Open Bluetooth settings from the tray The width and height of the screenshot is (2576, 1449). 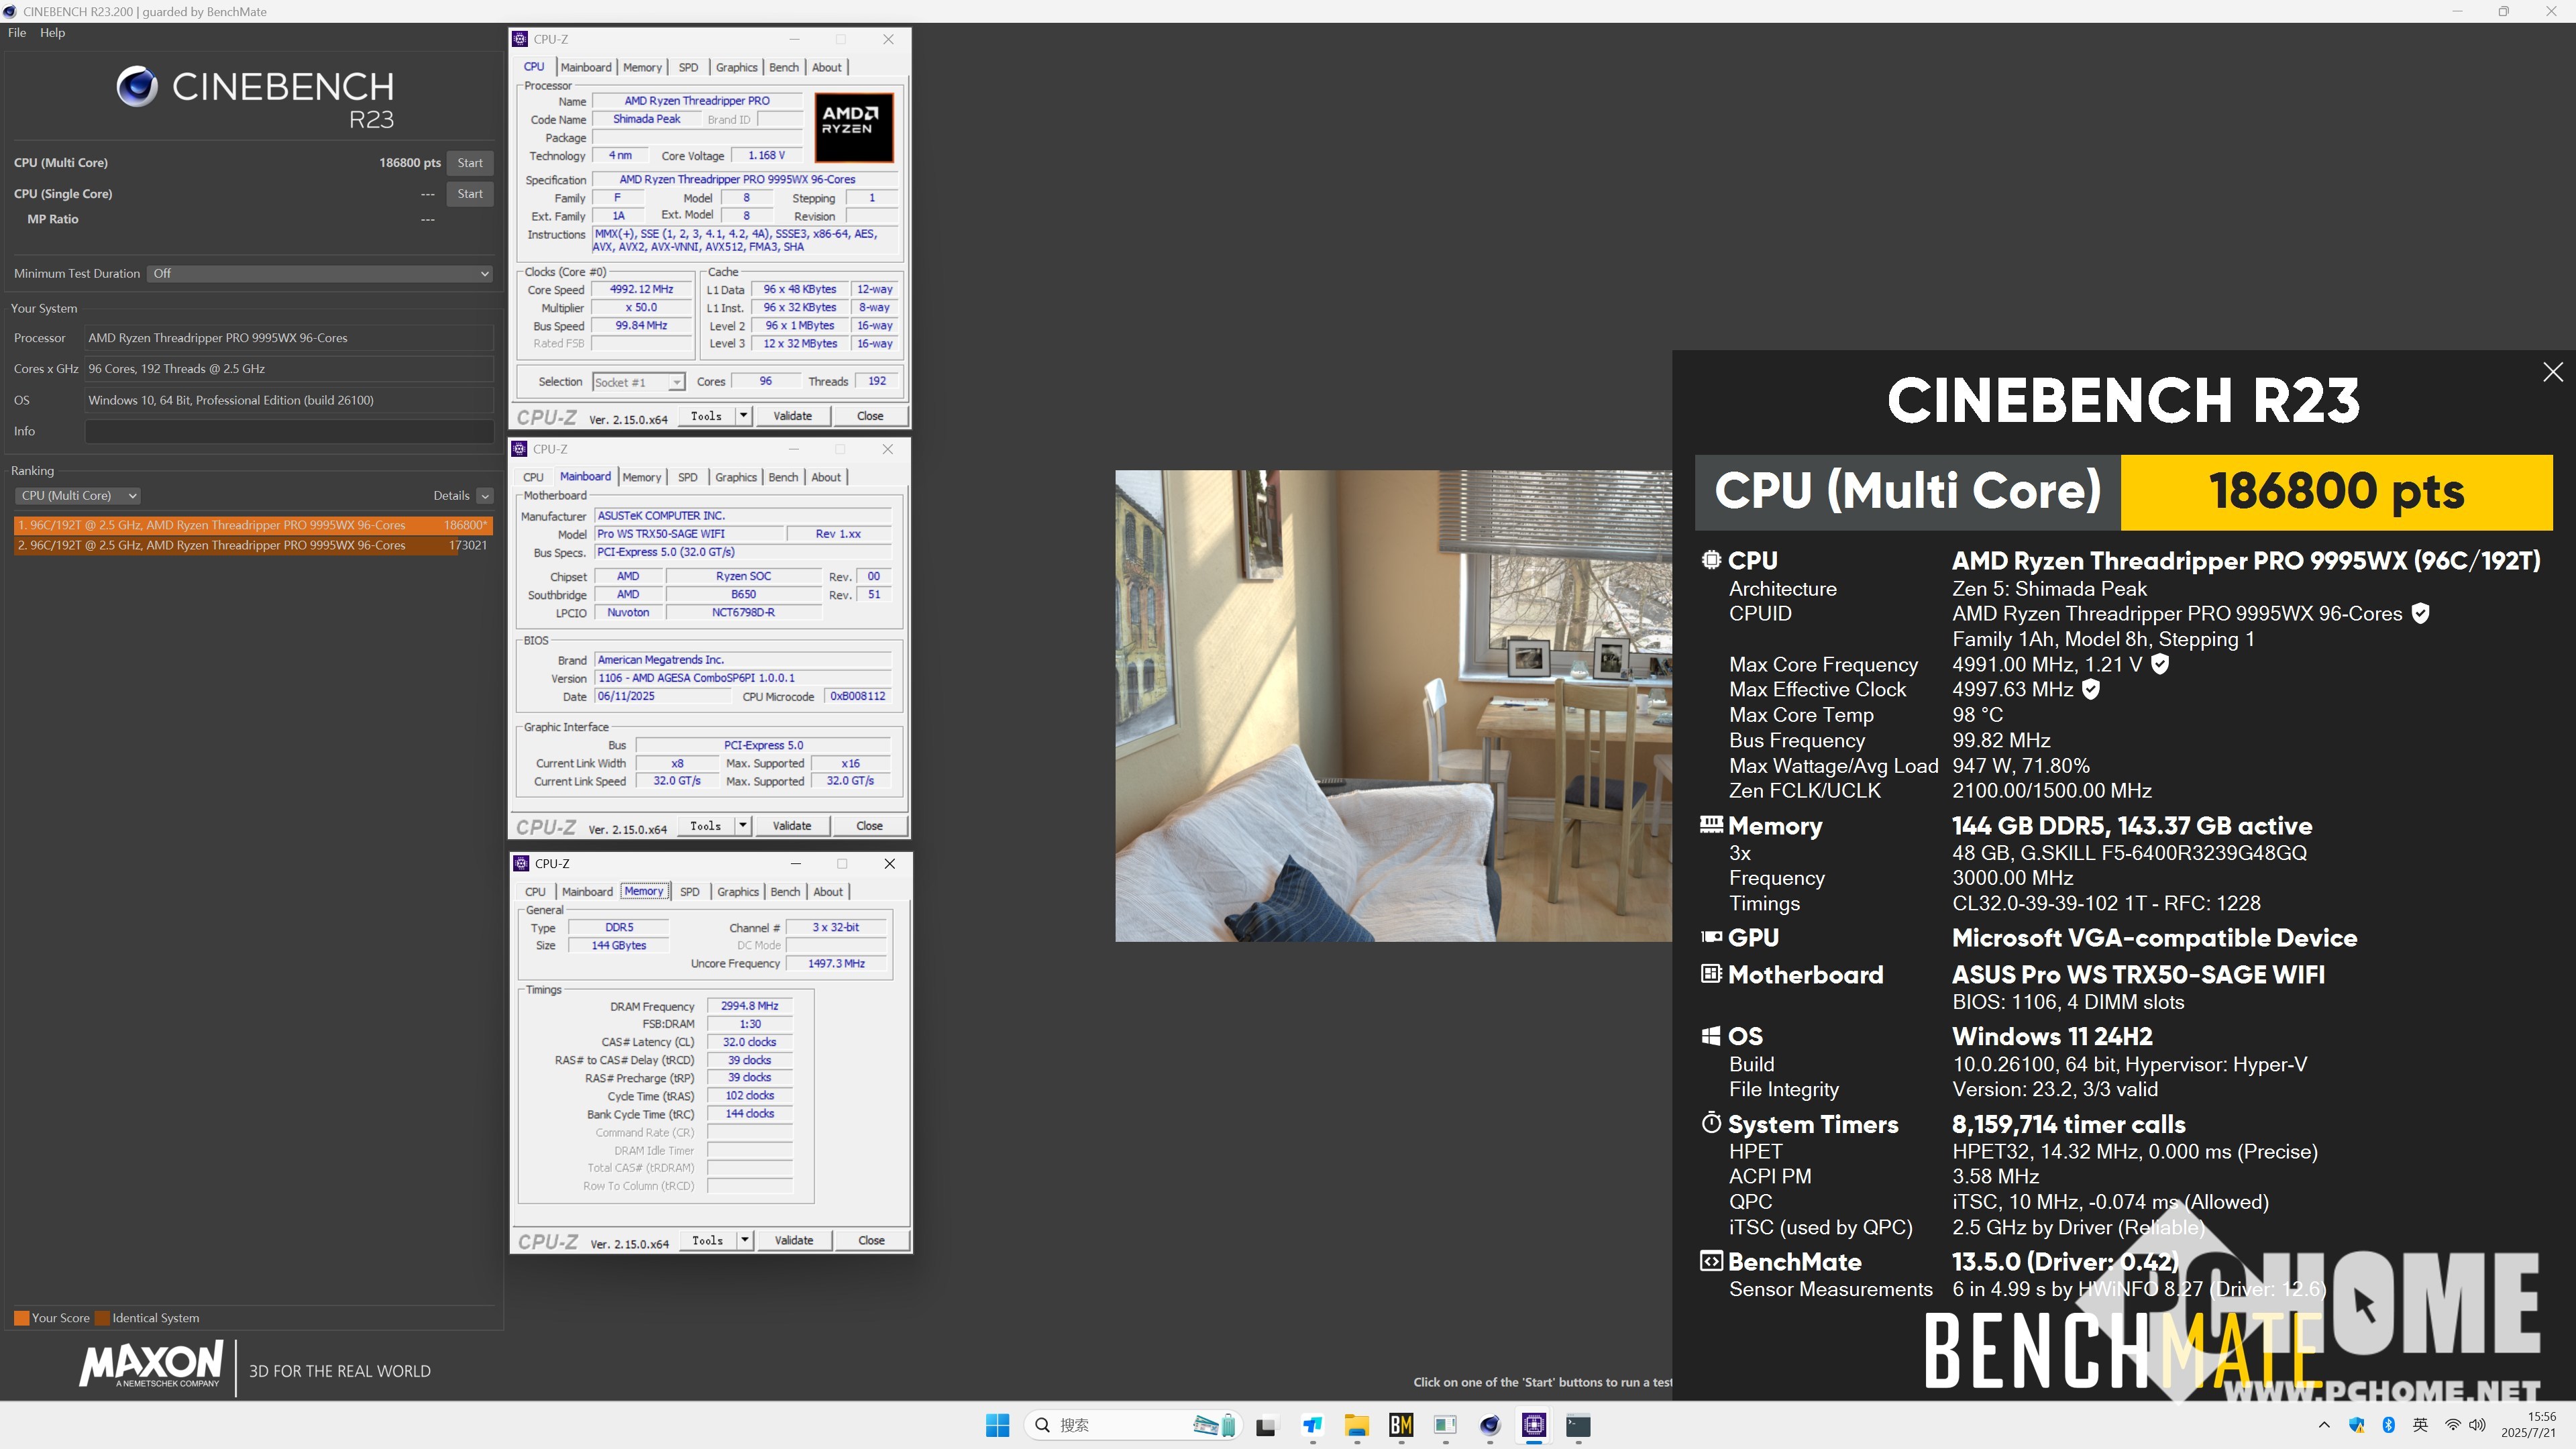(x=2389, y=1425)
